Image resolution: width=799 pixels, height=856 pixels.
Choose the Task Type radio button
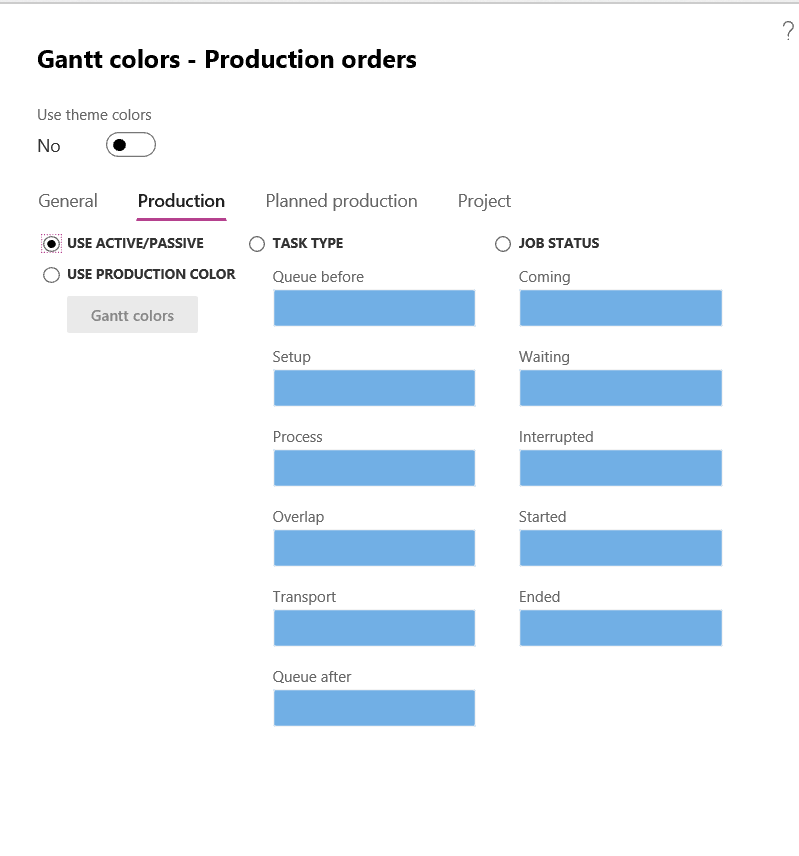tap(257, 244)
